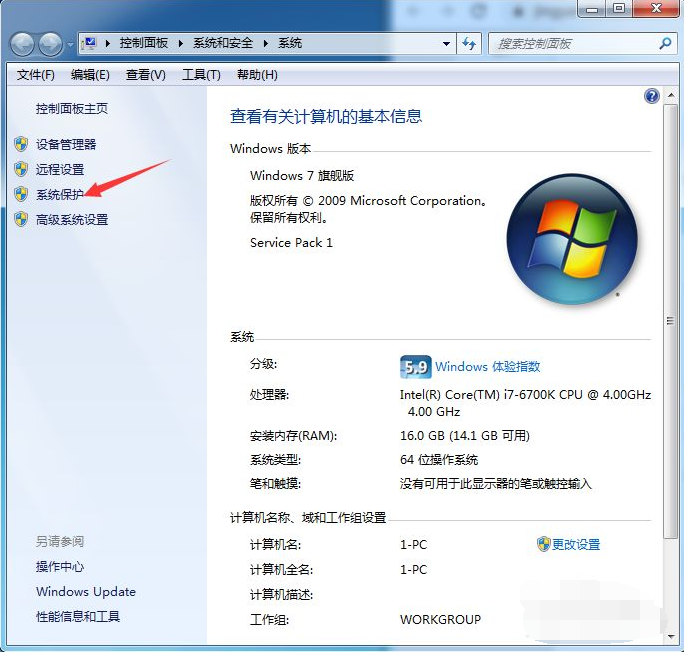Screen dimensions: 684x652
Task: Select 系统和安全 in the address bar
Action: [222, 43]
